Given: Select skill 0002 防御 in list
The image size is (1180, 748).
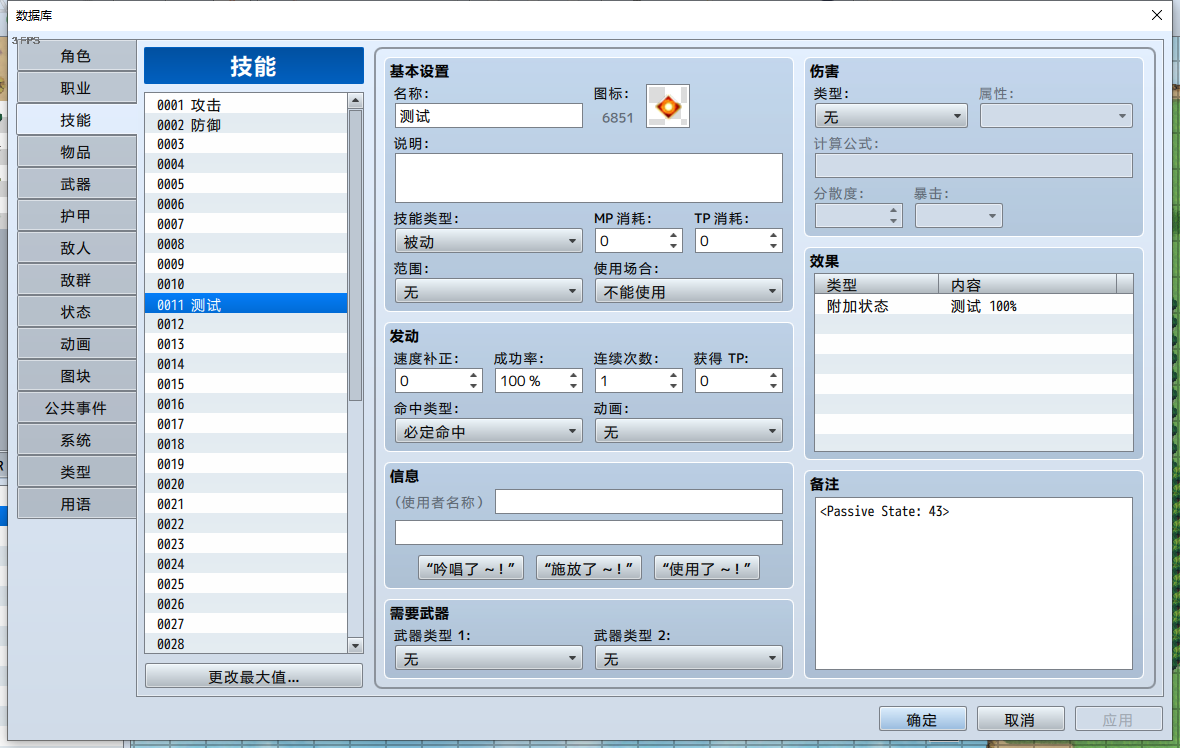Looking at the screenshot, I should tap(246, 124).
